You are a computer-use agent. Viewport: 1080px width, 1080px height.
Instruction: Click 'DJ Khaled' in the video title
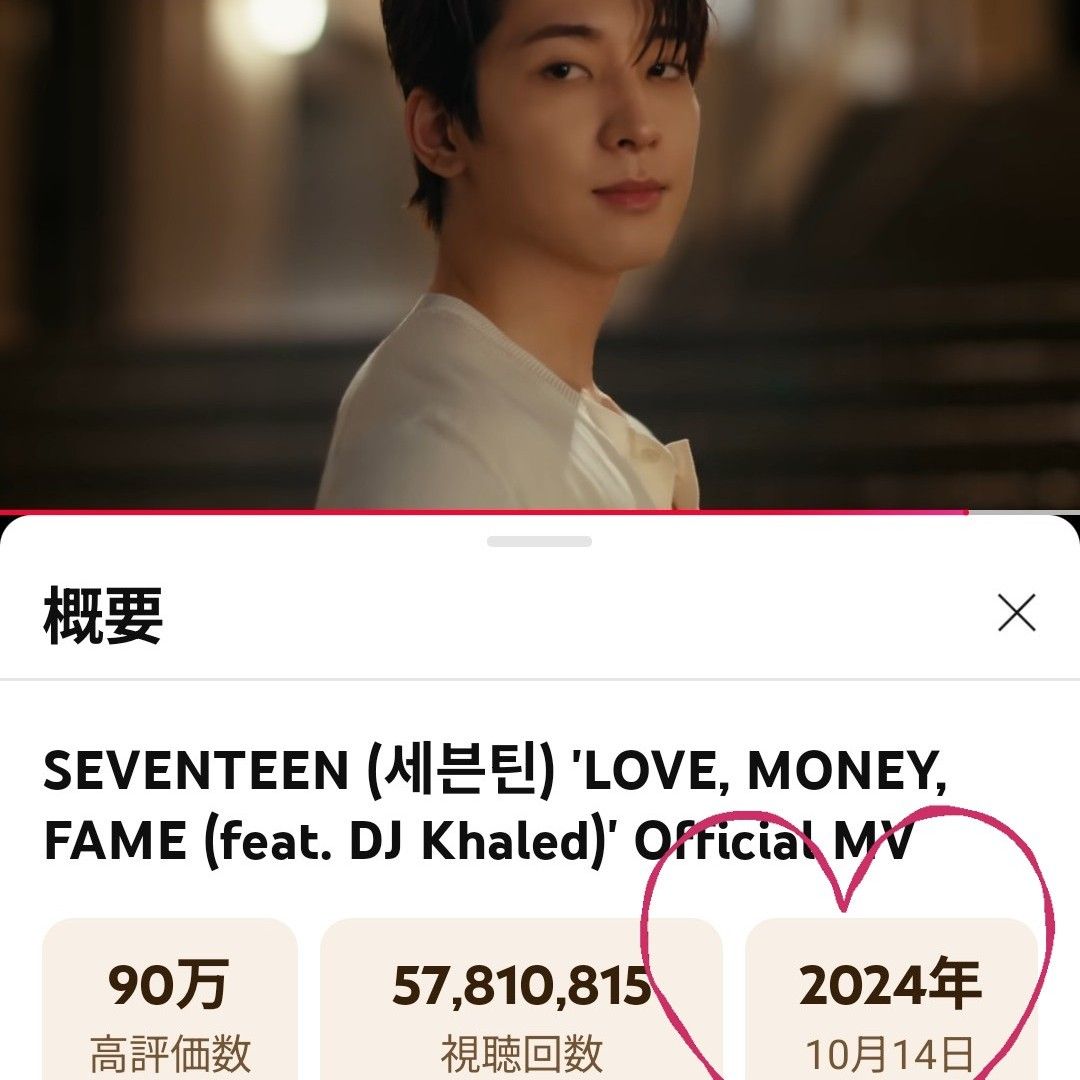click(467, 842)
